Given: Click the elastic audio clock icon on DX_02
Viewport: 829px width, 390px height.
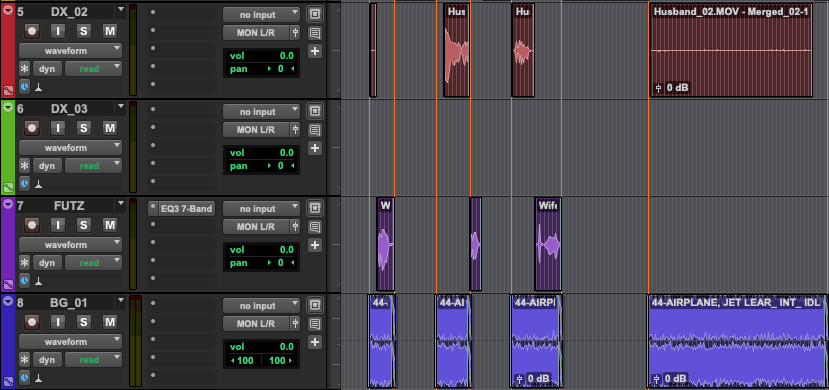Looking at the screenshot, I should 25,86.
